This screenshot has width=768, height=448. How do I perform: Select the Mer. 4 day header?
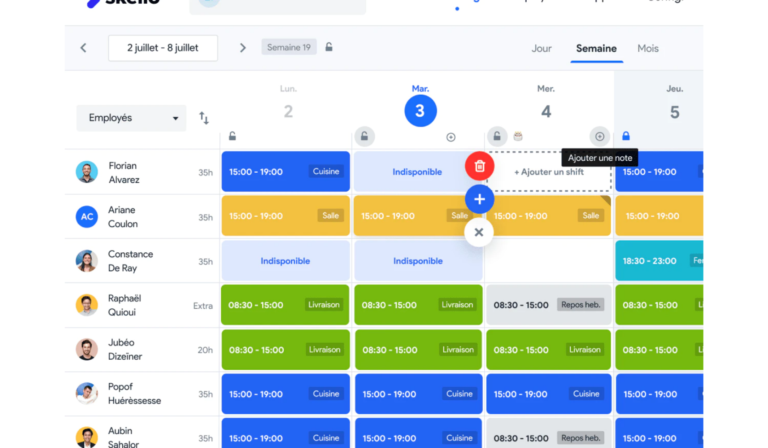click(x=546, y=103)
